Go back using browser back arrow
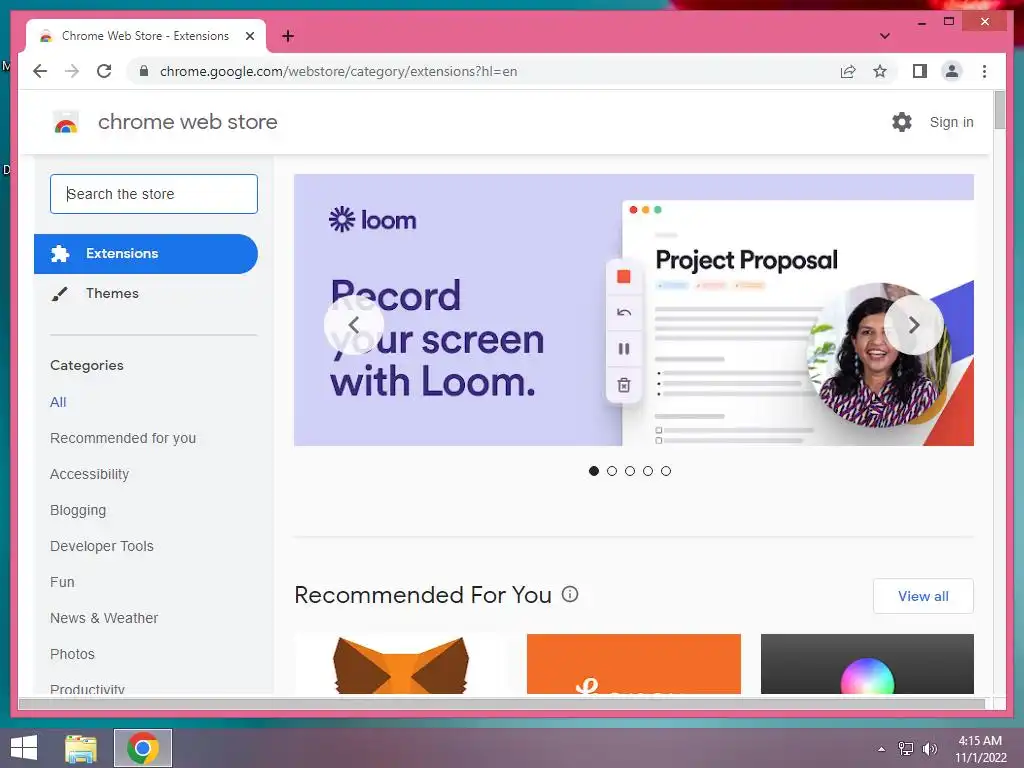This screenshot has height=768, width=1024. [x=40, y=71]
